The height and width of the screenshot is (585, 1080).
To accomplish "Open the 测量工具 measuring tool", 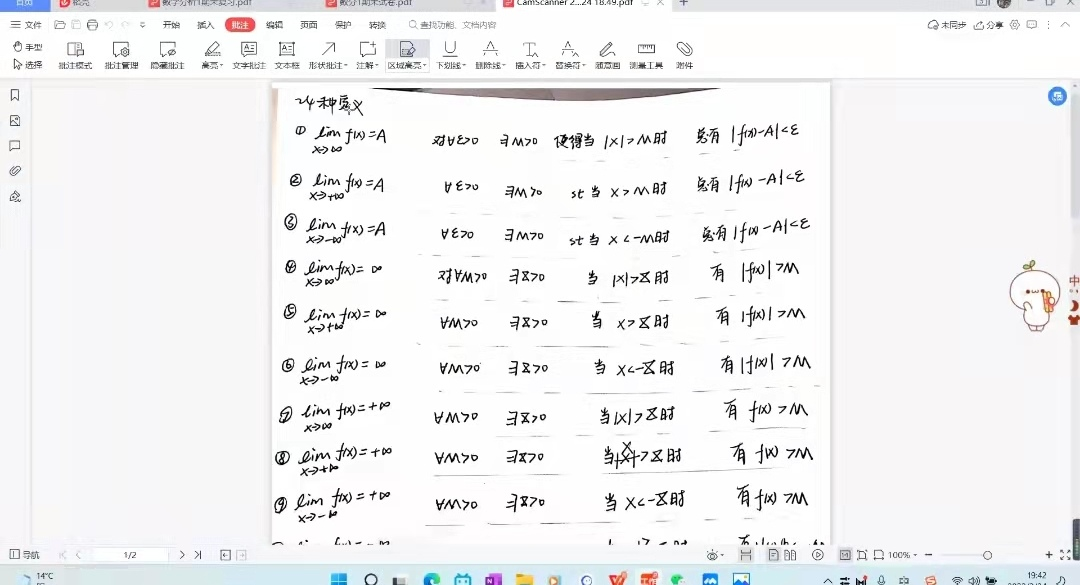I will tap(645, 54).
